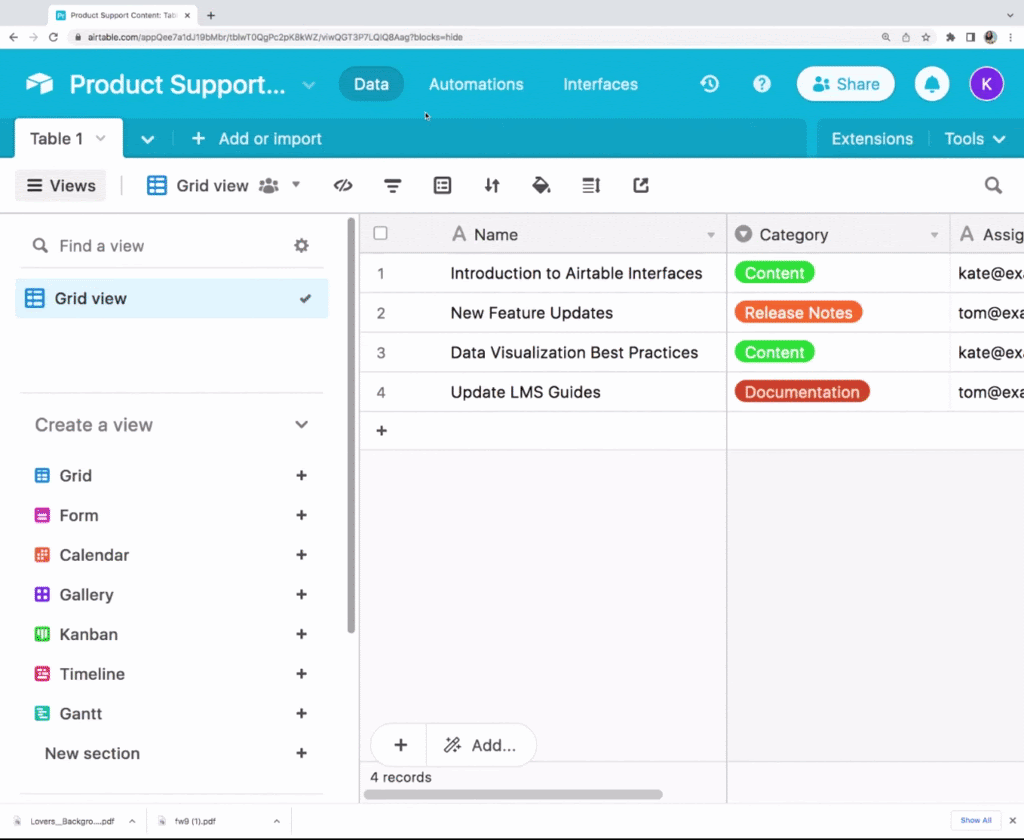Add a new Gallery view plus
Viewport: 1024px width, 840px height.
(301, 594)
